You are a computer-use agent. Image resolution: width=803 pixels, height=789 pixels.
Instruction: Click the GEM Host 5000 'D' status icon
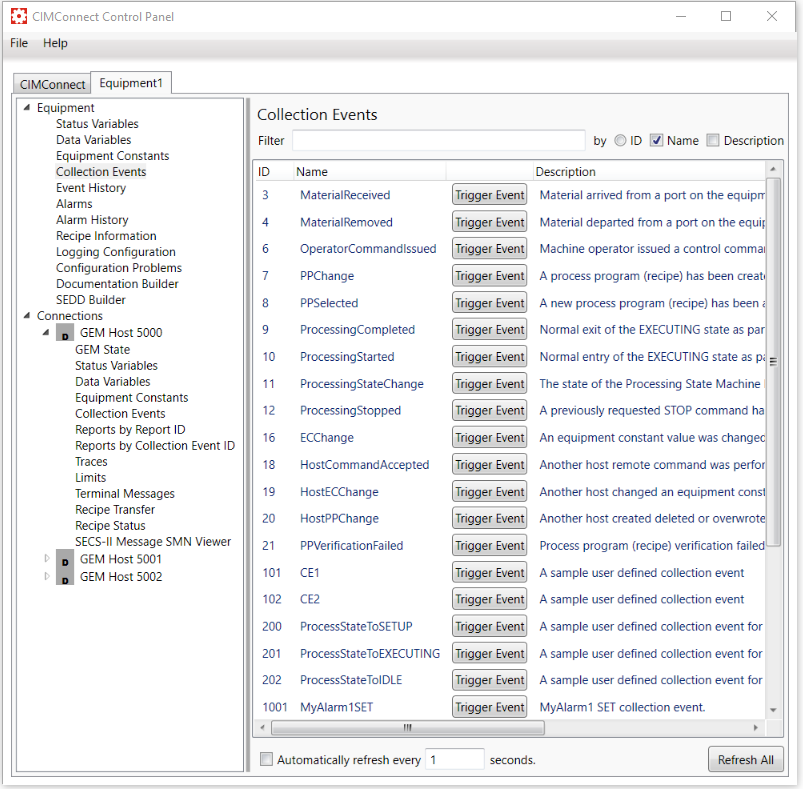click(x=65, y=333)
